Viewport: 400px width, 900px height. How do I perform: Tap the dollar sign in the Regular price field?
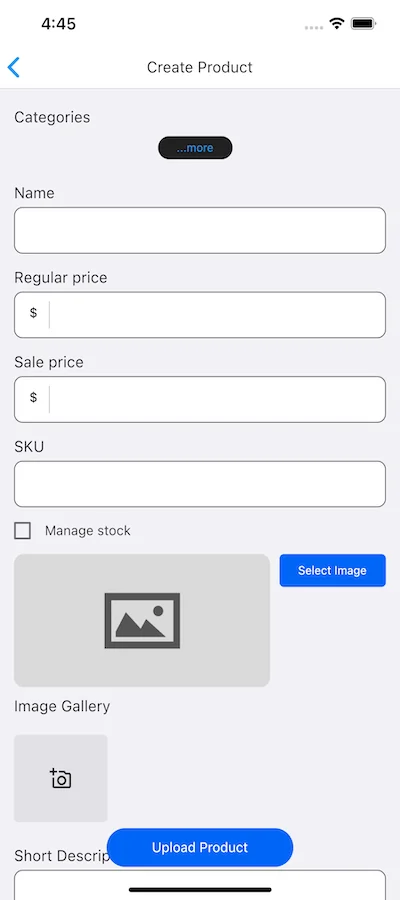click(x=33, y=313)
